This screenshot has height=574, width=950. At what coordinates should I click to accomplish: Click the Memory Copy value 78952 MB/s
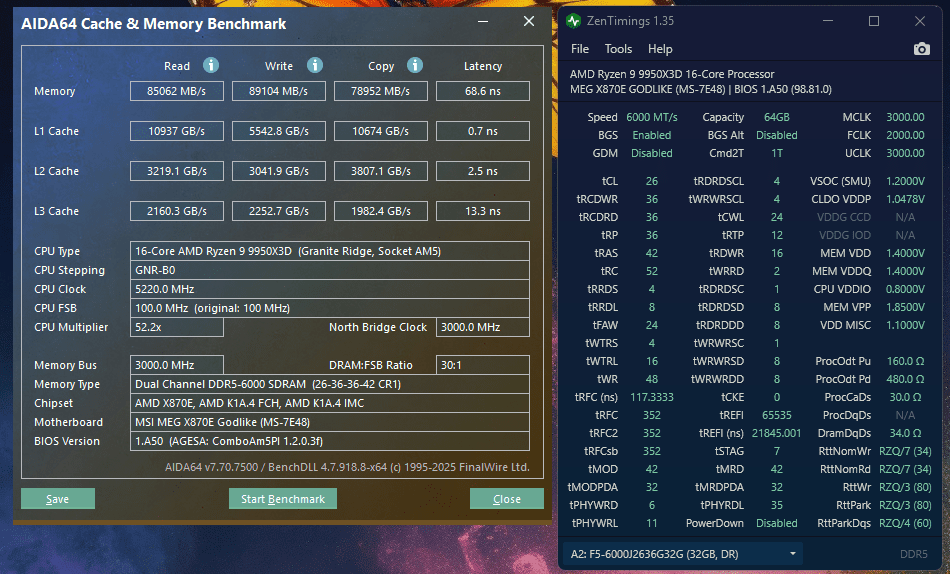tap(380, 91)
